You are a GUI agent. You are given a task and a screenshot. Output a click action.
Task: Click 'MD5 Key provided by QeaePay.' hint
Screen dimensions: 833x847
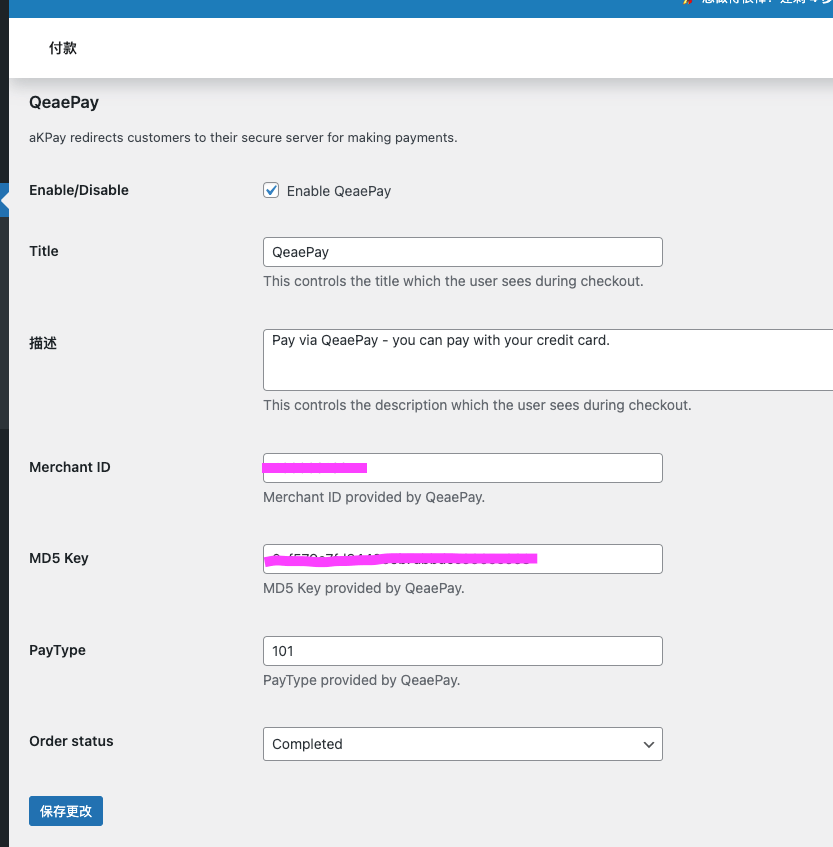point(364,588)
